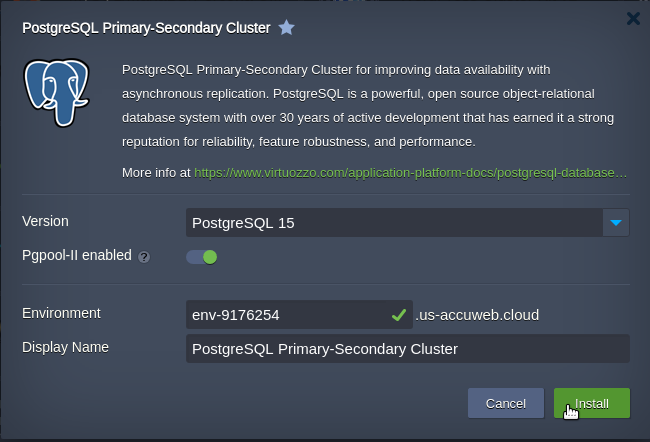
Task: Click into the Display Name text field
Action: (407, 349)
